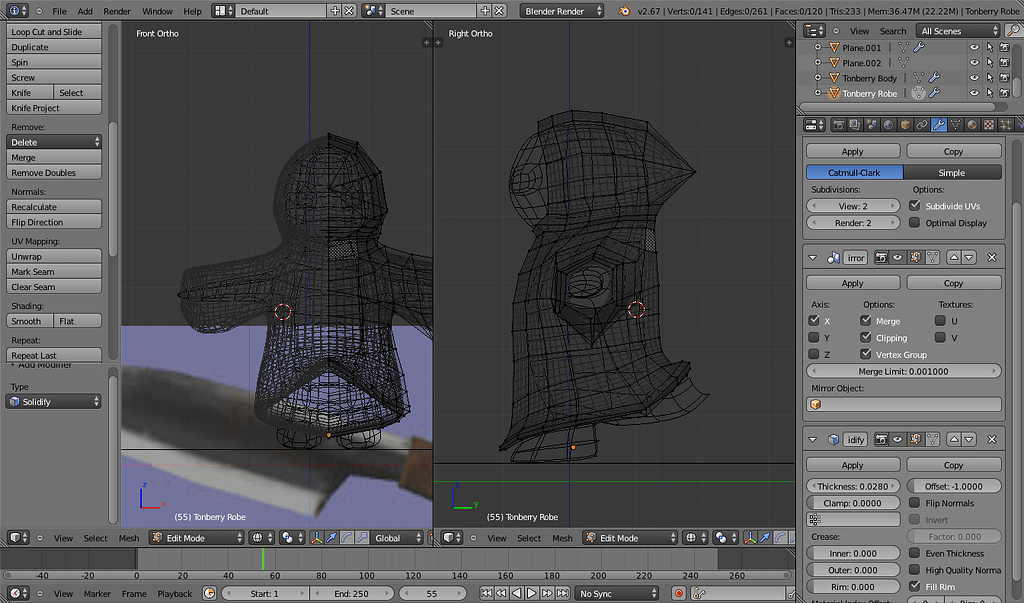Expand Tonberry Body tree node

[x=818, y=78]
